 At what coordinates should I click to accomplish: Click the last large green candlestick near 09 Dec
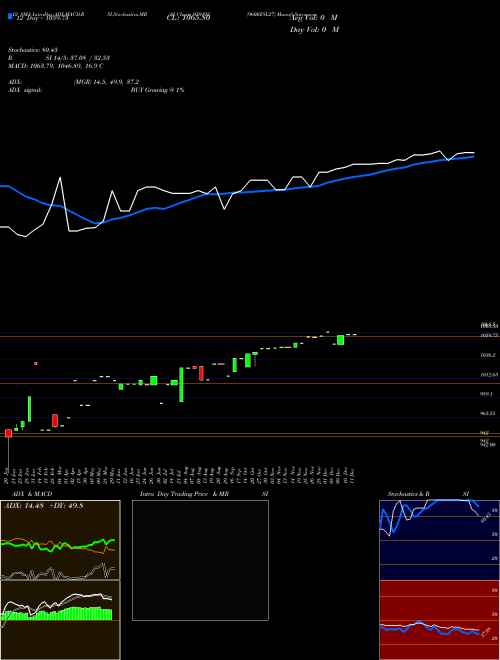point(340,340)
